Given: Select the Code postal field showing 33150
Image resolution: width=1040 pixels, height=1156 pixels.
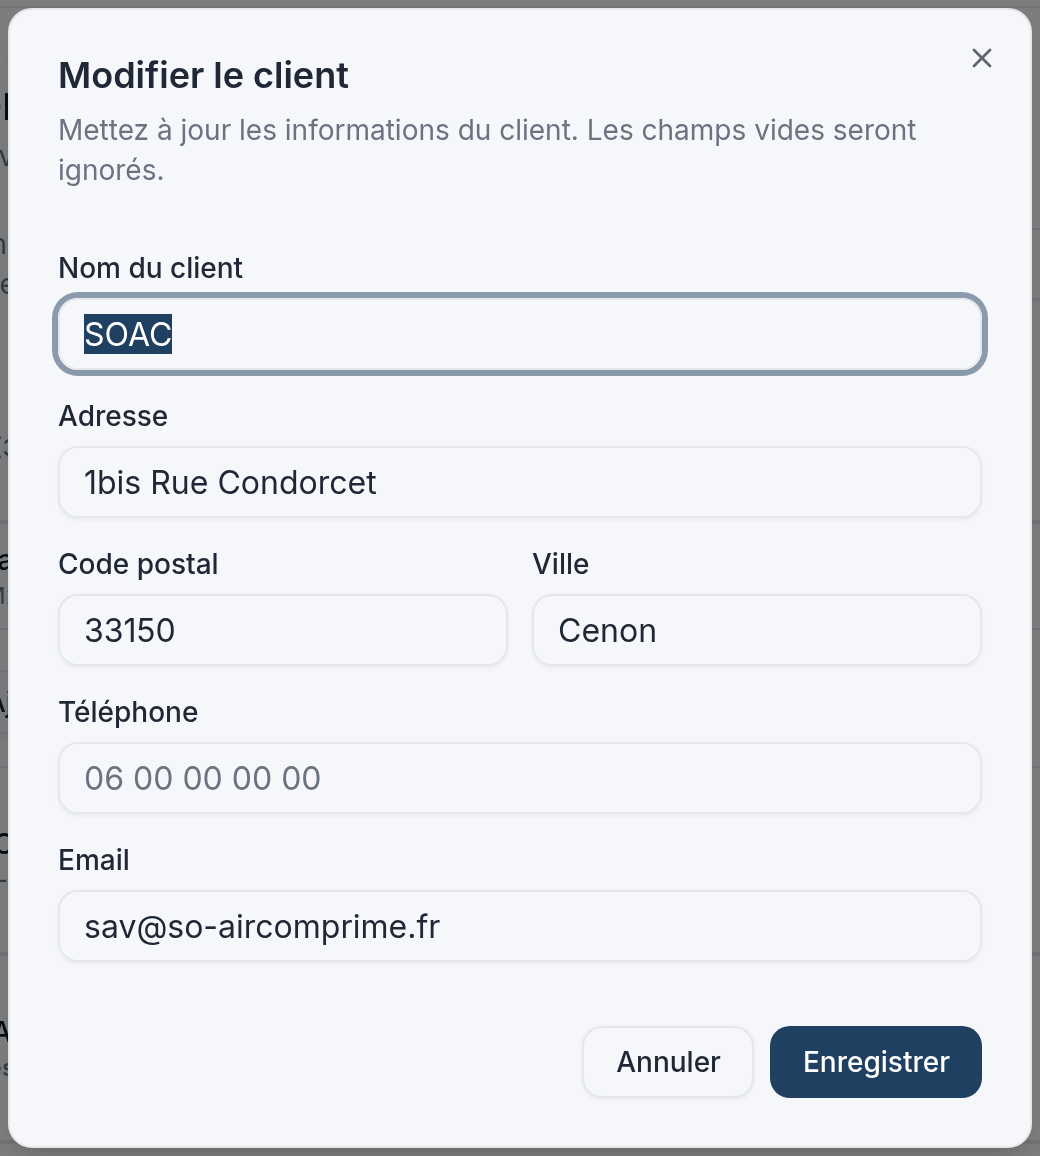Looking at the screenshot, I should (283, 630).
